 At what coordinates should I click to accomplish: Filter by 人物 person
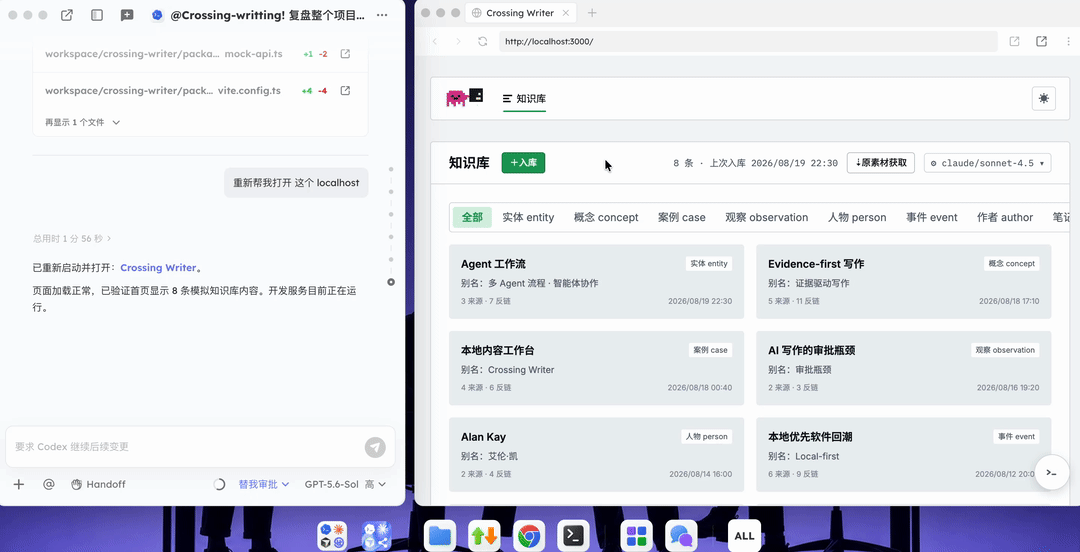[857, 217]
